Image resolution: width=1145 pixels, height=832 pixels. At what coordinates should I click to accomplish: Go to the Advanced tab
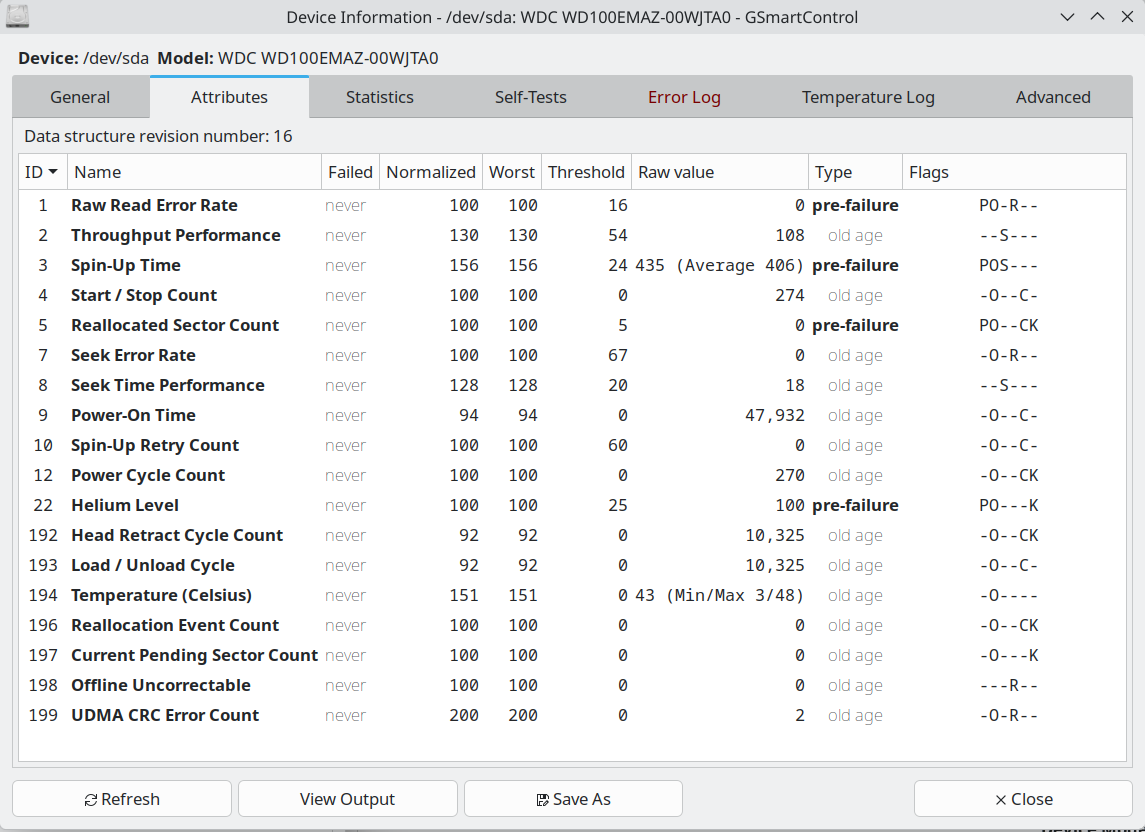click(x=1052, y=97)
